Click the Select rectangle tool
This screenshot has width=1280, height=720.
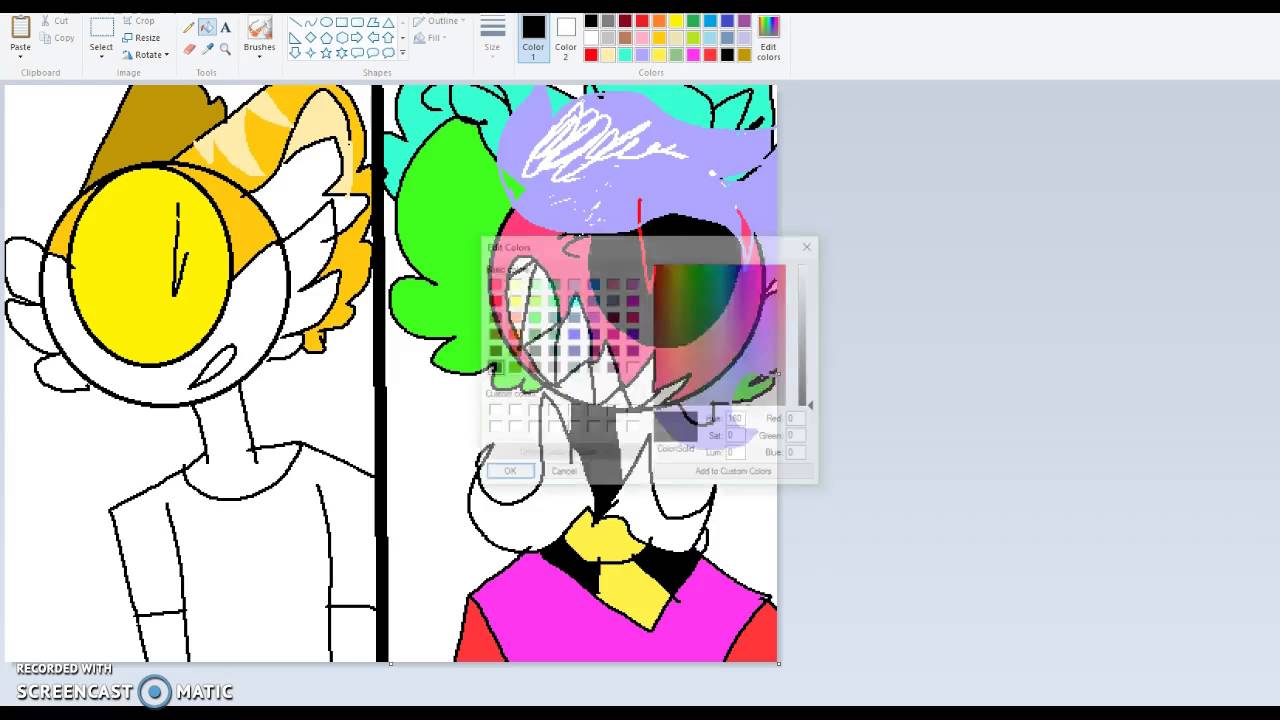[102, 26]
